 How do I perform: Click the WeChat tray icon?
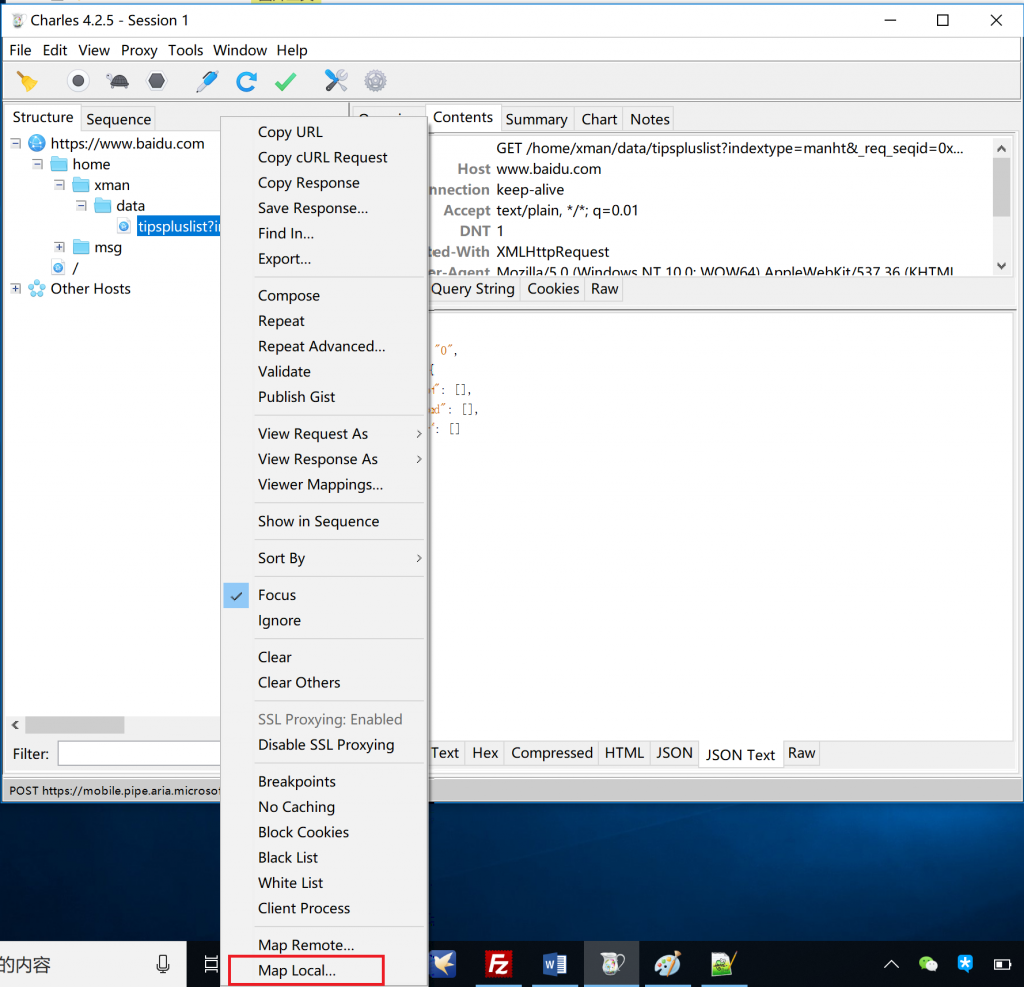click(928, 964)
